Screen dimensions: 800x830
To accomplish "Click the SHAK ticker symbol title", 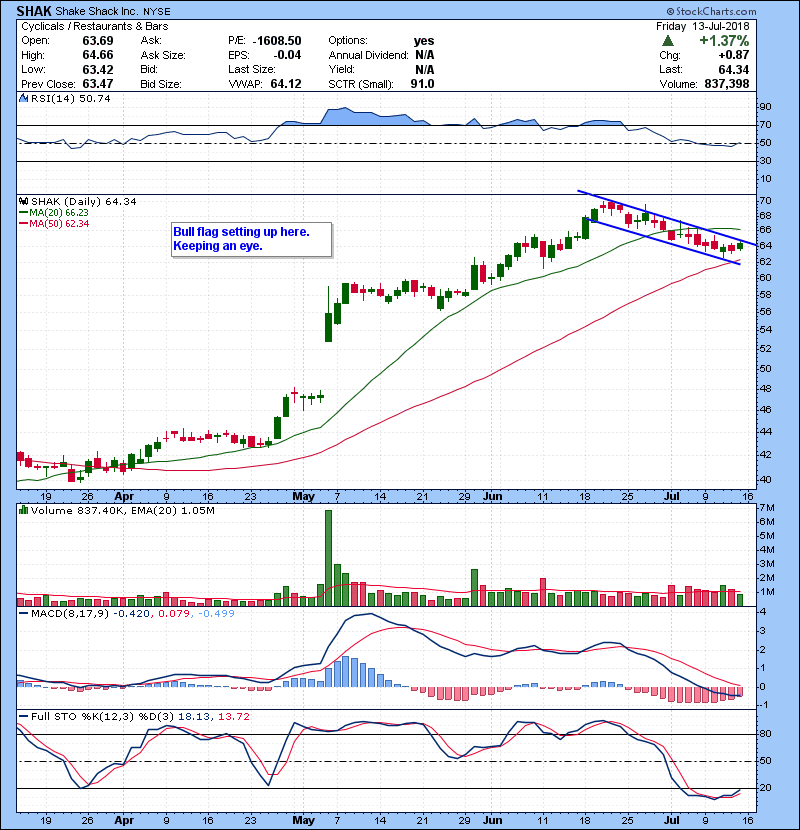I will click(34, 11).
